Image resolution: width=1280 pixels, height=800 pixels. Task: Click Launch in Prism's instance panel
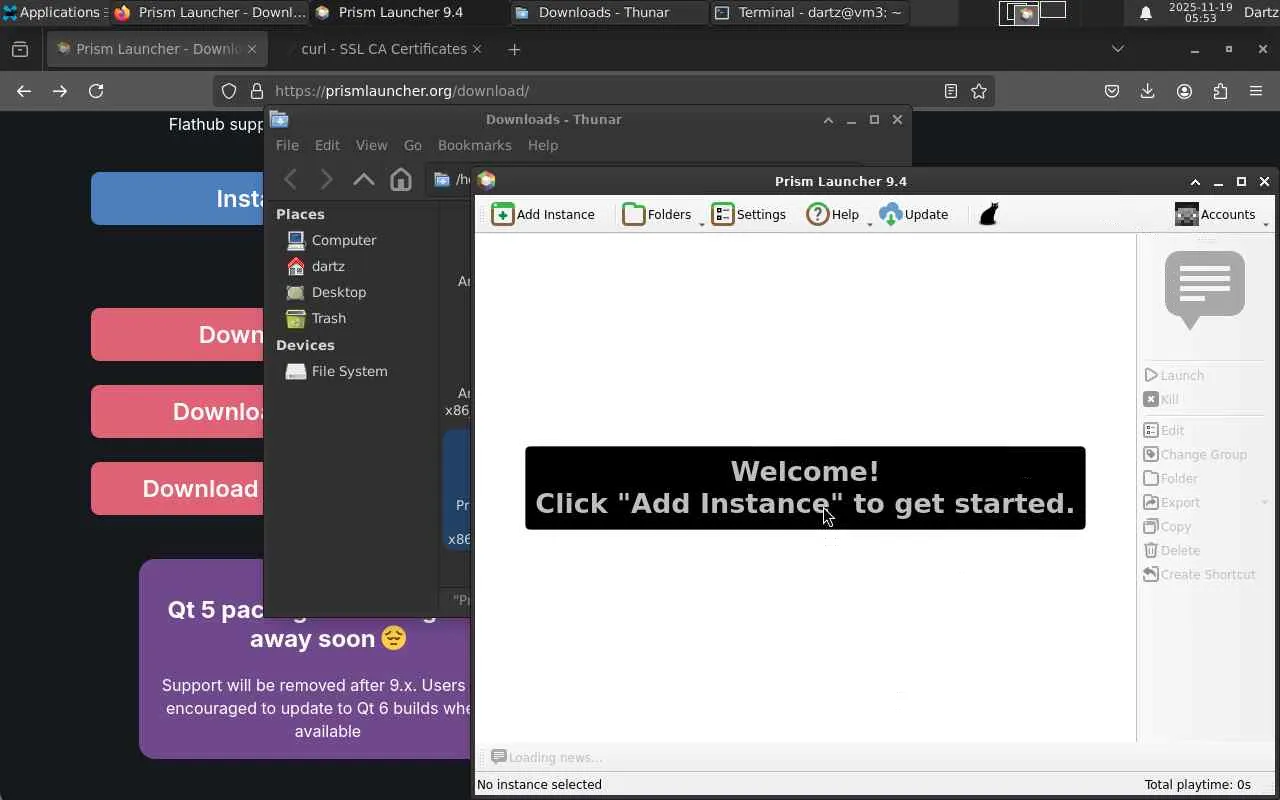(x=1174, y=375)
